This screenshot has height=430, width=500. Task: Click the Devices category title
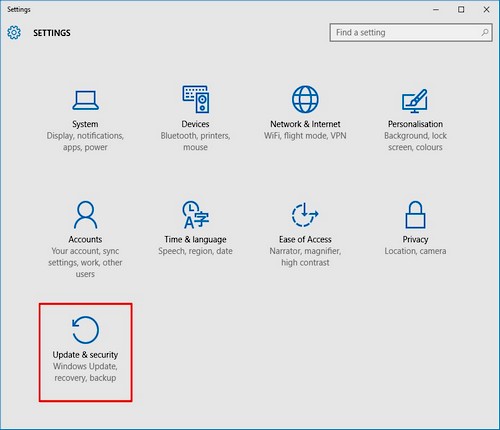195,124
